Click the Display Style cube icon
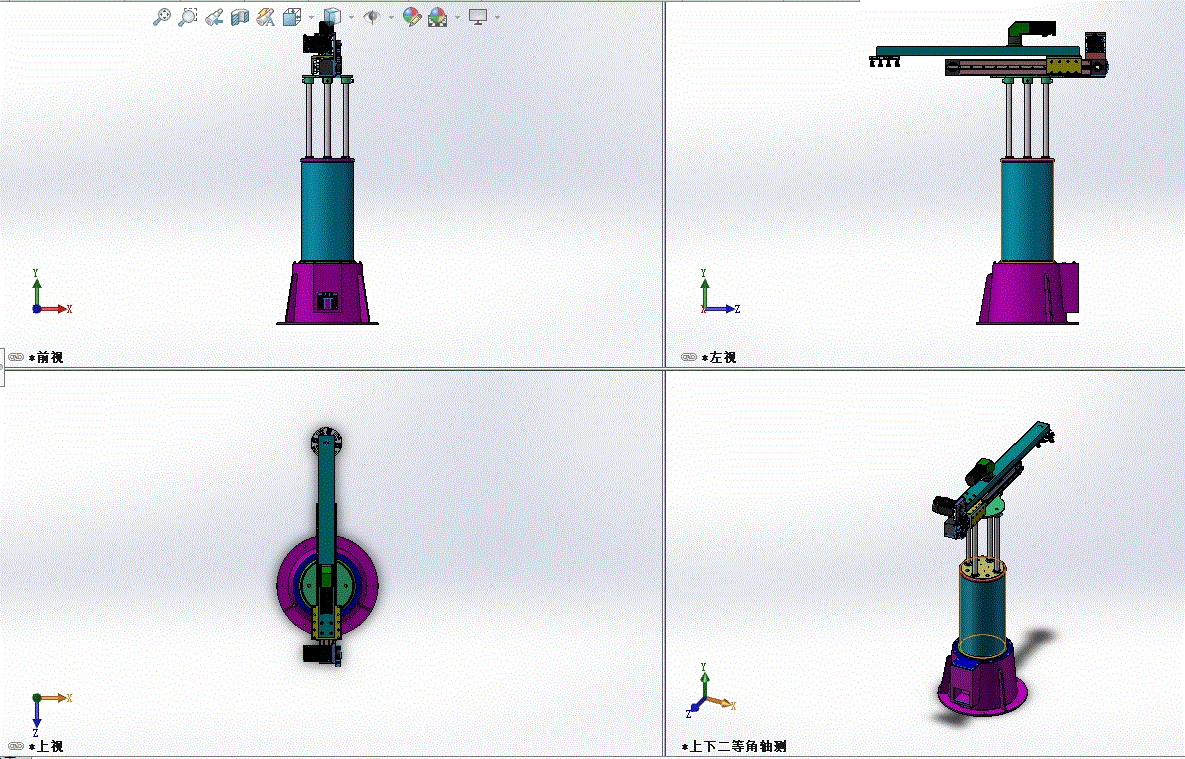Screen dimensions: 1185x759 331,17
